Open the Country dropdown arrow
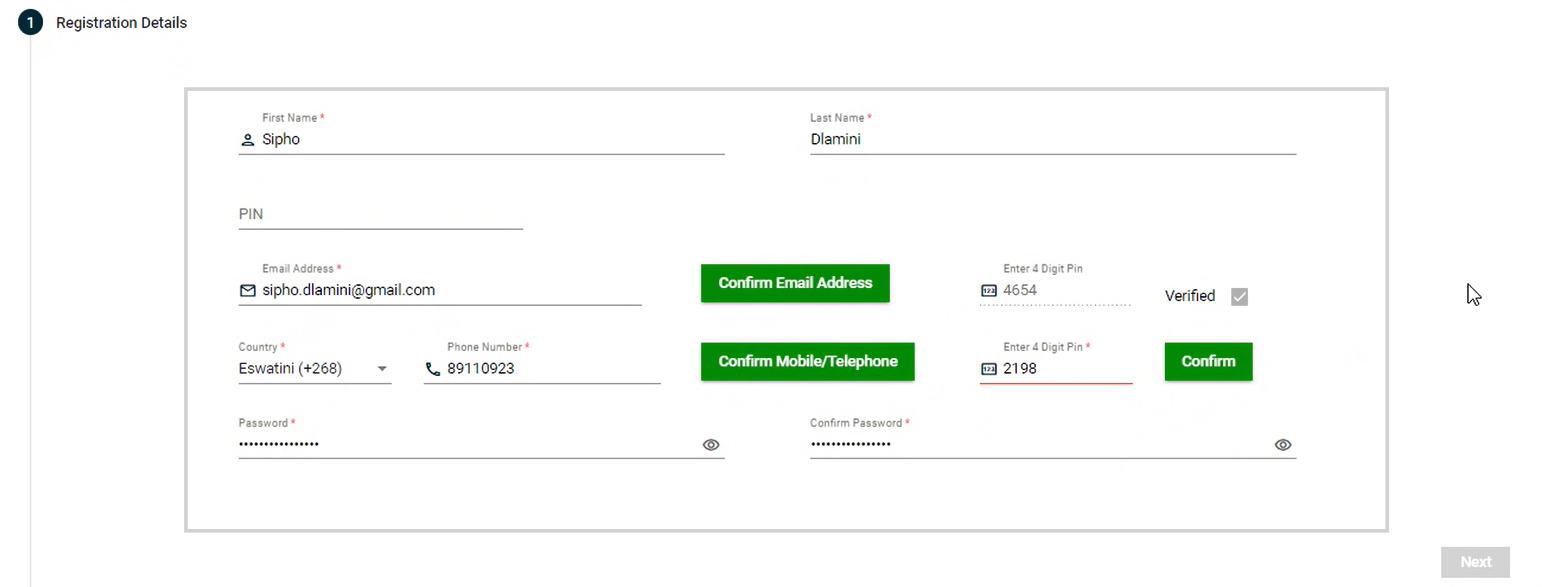Screen dimensions: 1542x587 point(382,369)
